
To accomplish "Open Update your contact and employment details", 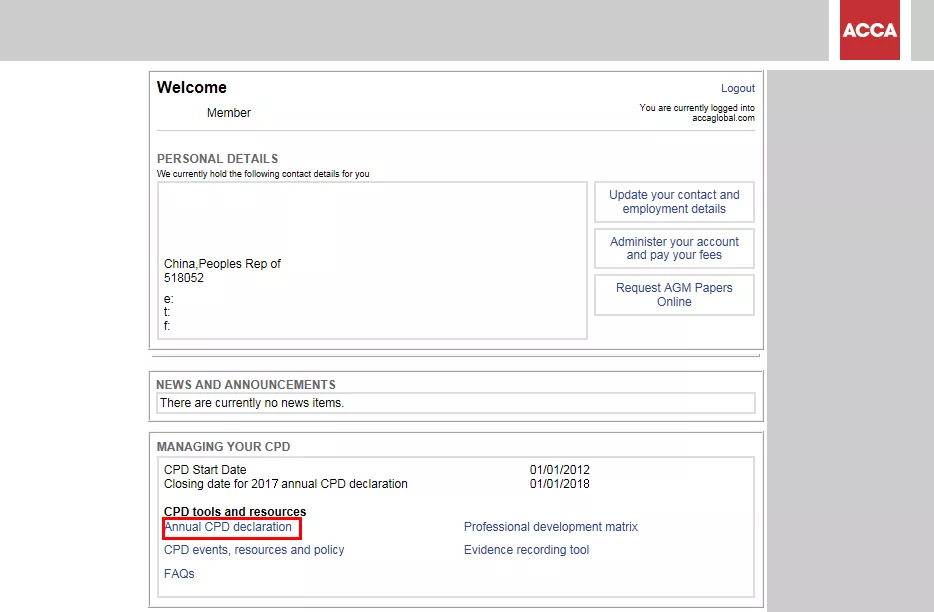I will [x=674, y=202].
